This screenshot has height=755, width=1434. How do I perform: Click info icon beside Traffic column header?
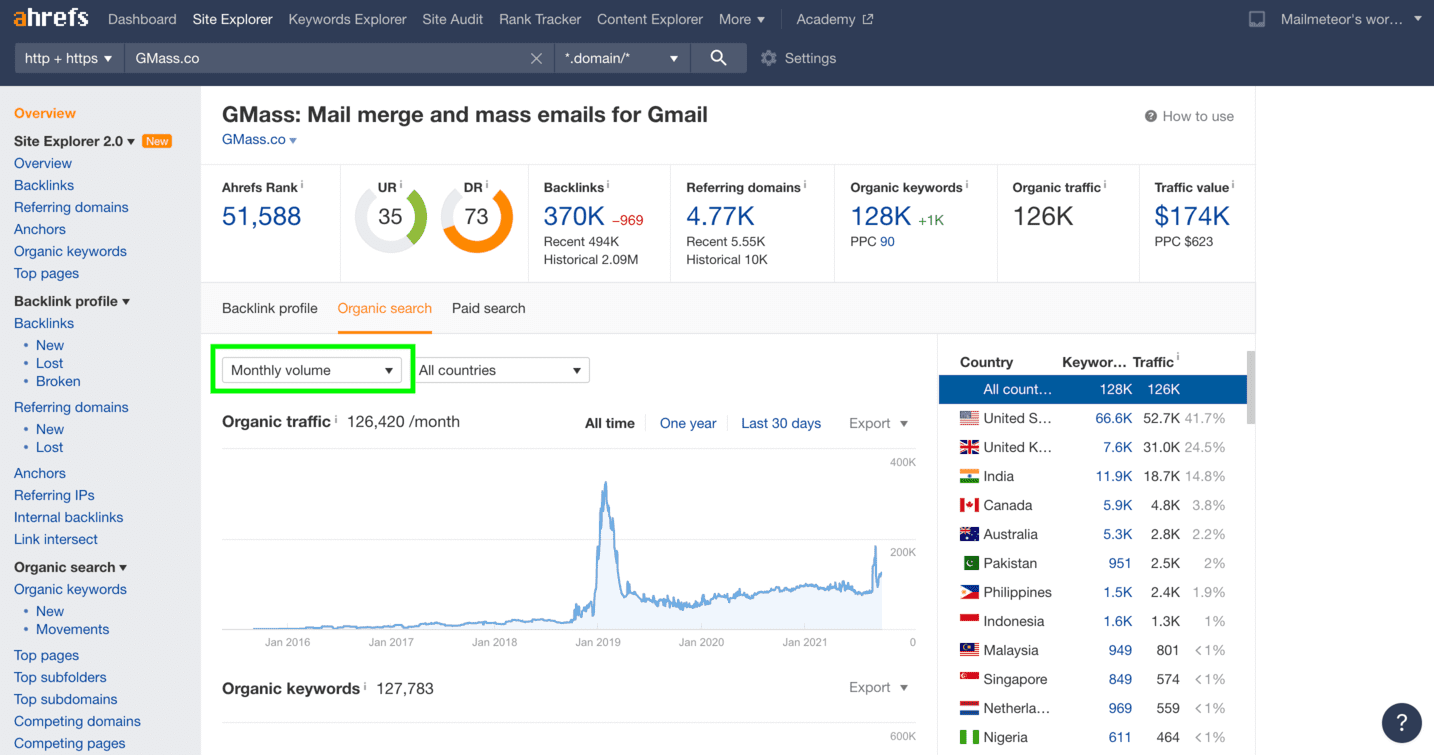(1178, 358)
